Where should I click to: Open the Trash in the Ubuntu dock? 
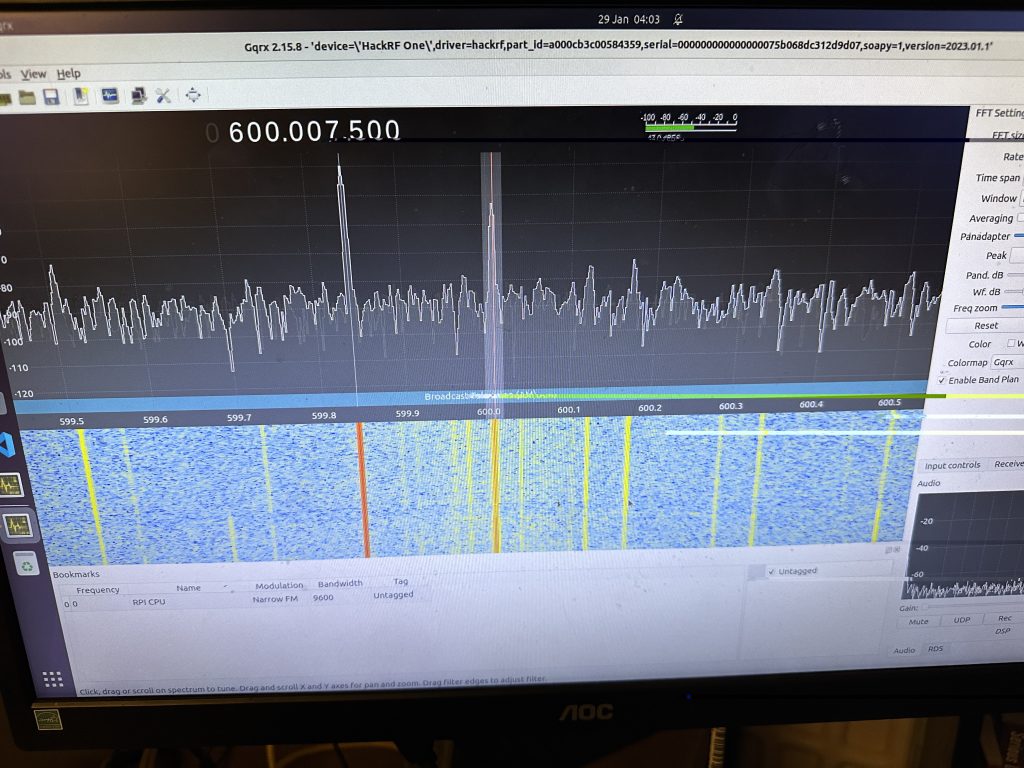pyautogui.click(x=26, y=566)
